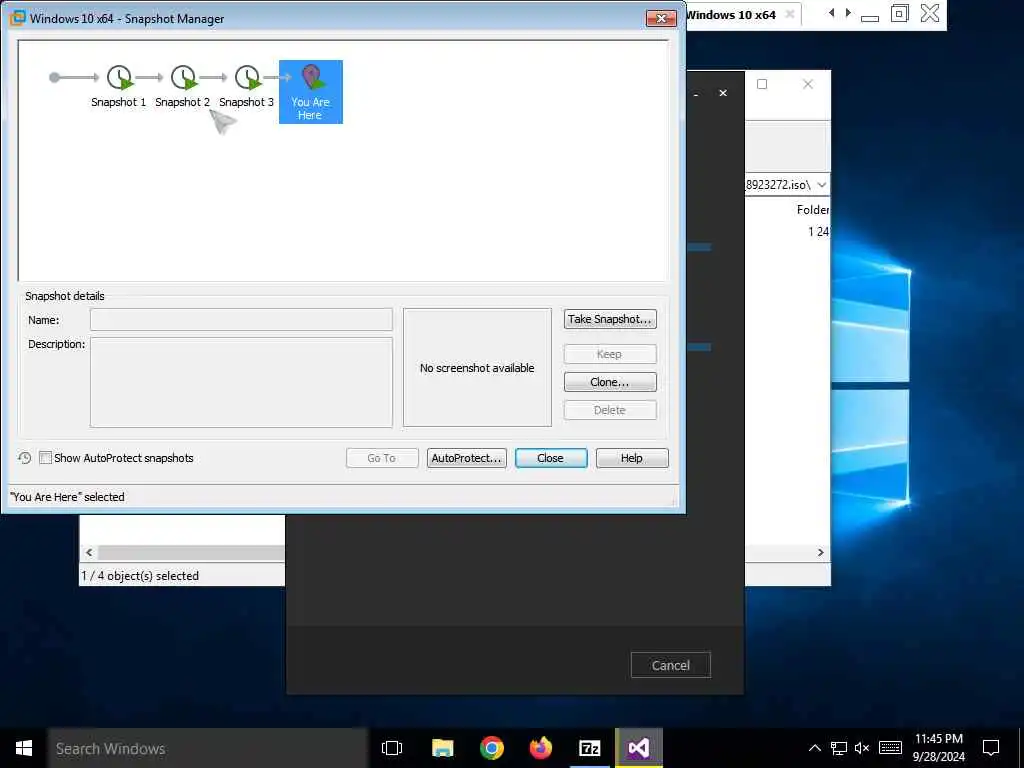Screen dimensions: 1024x768
Task: Expand the 7-Zip path dropdown
Action: pos(822,185)
